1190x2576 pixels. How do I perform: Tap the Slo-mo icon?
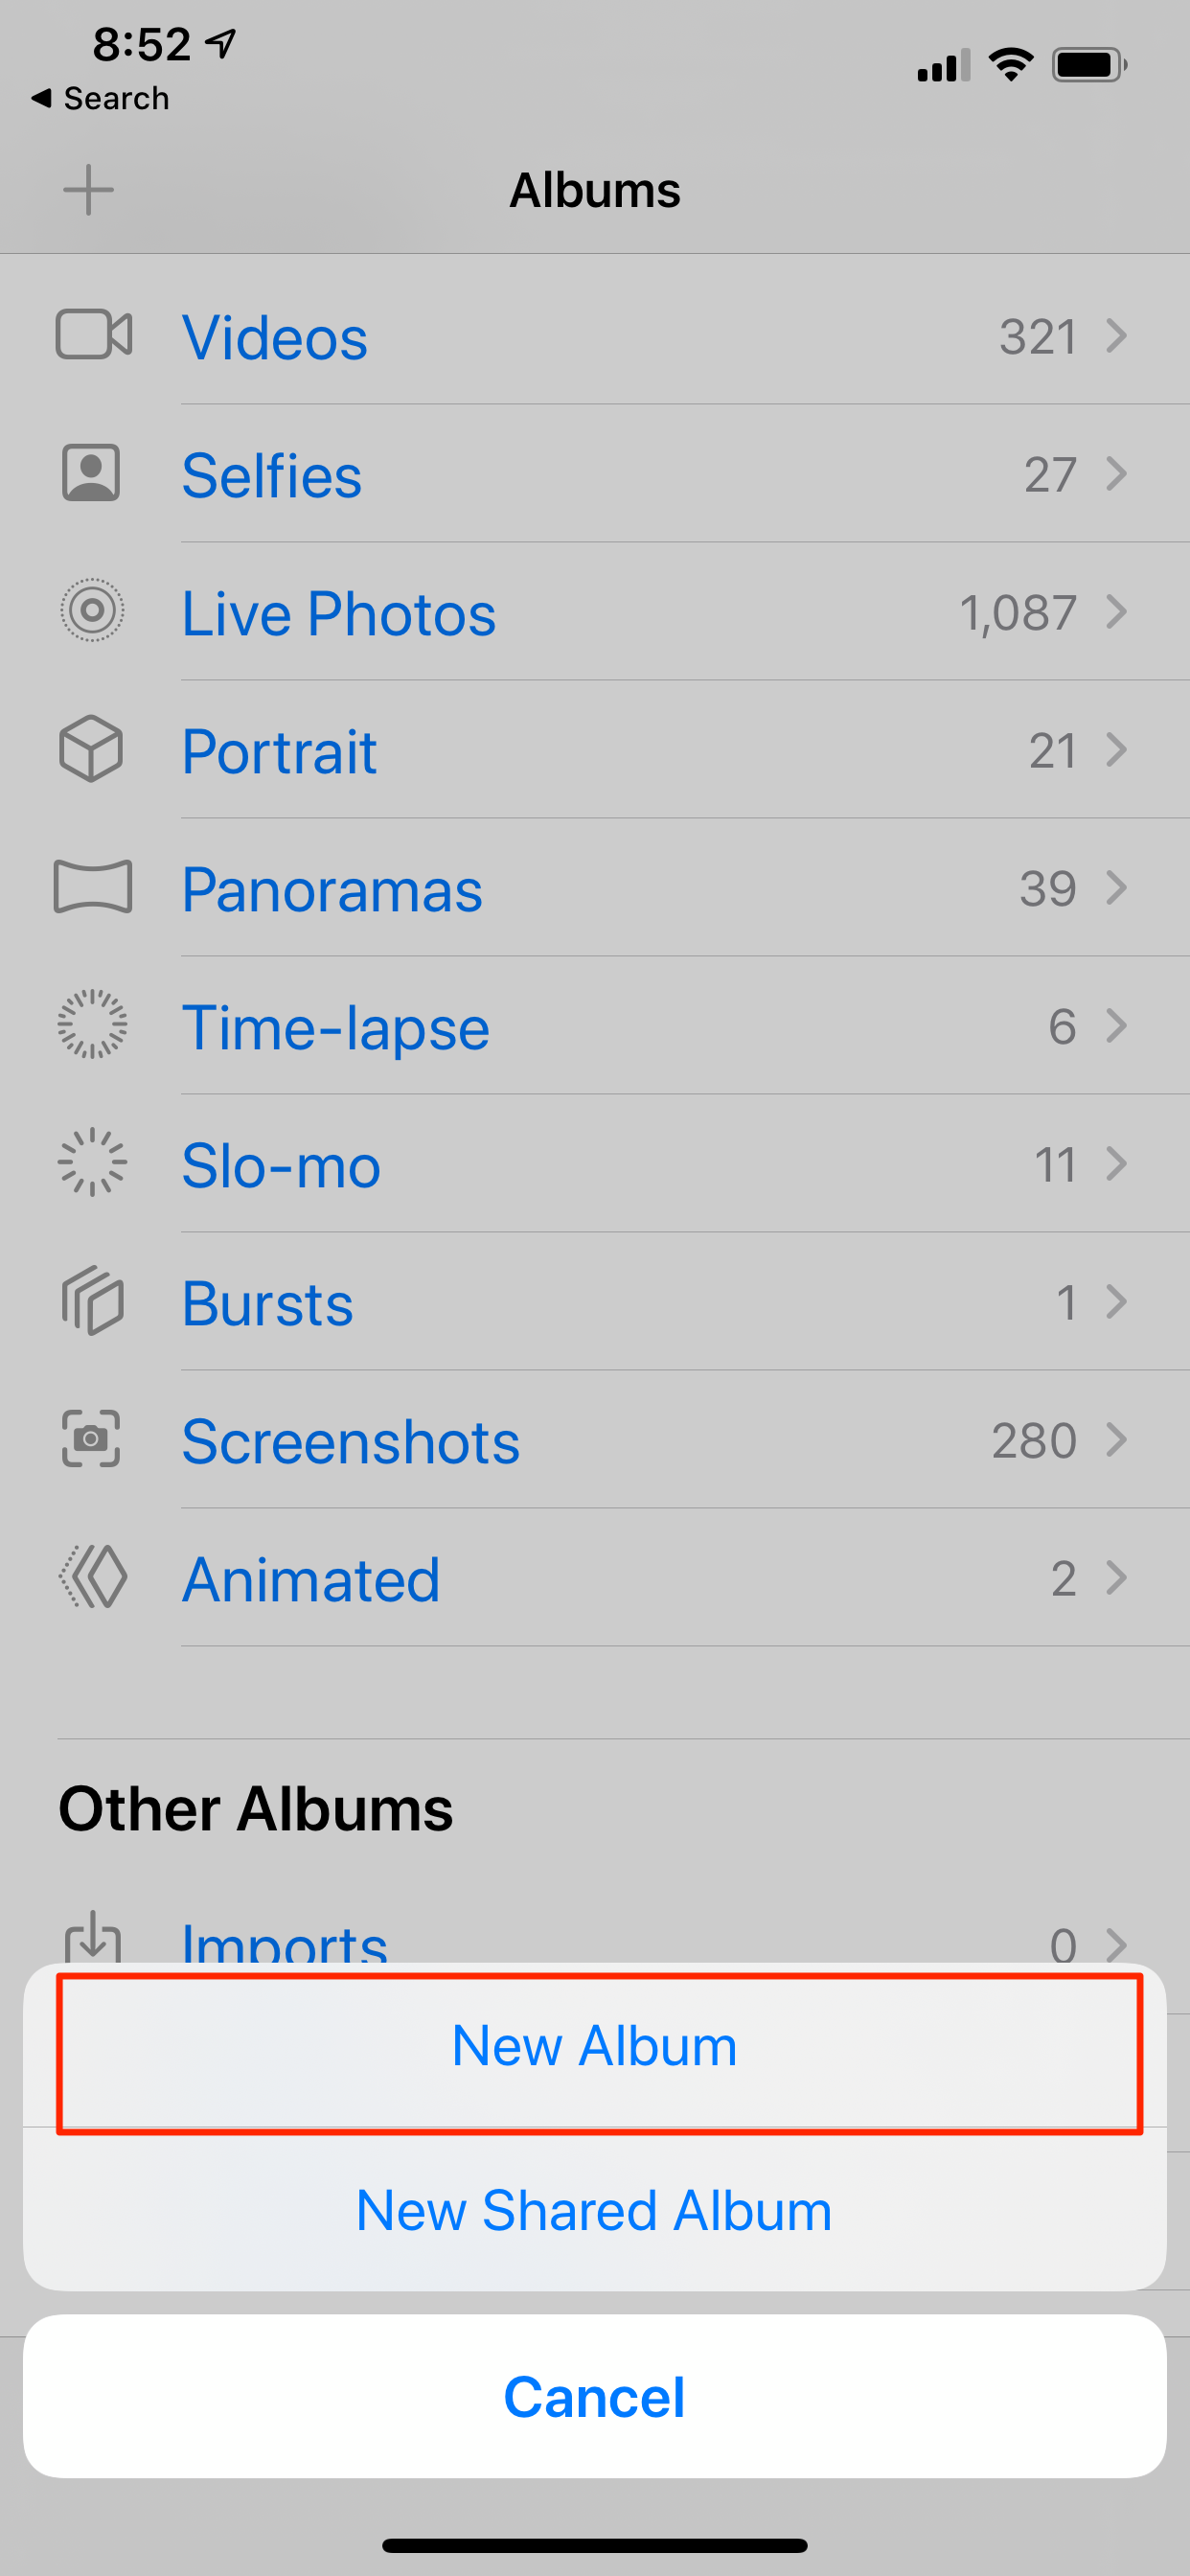click(x=92, y=1163)
